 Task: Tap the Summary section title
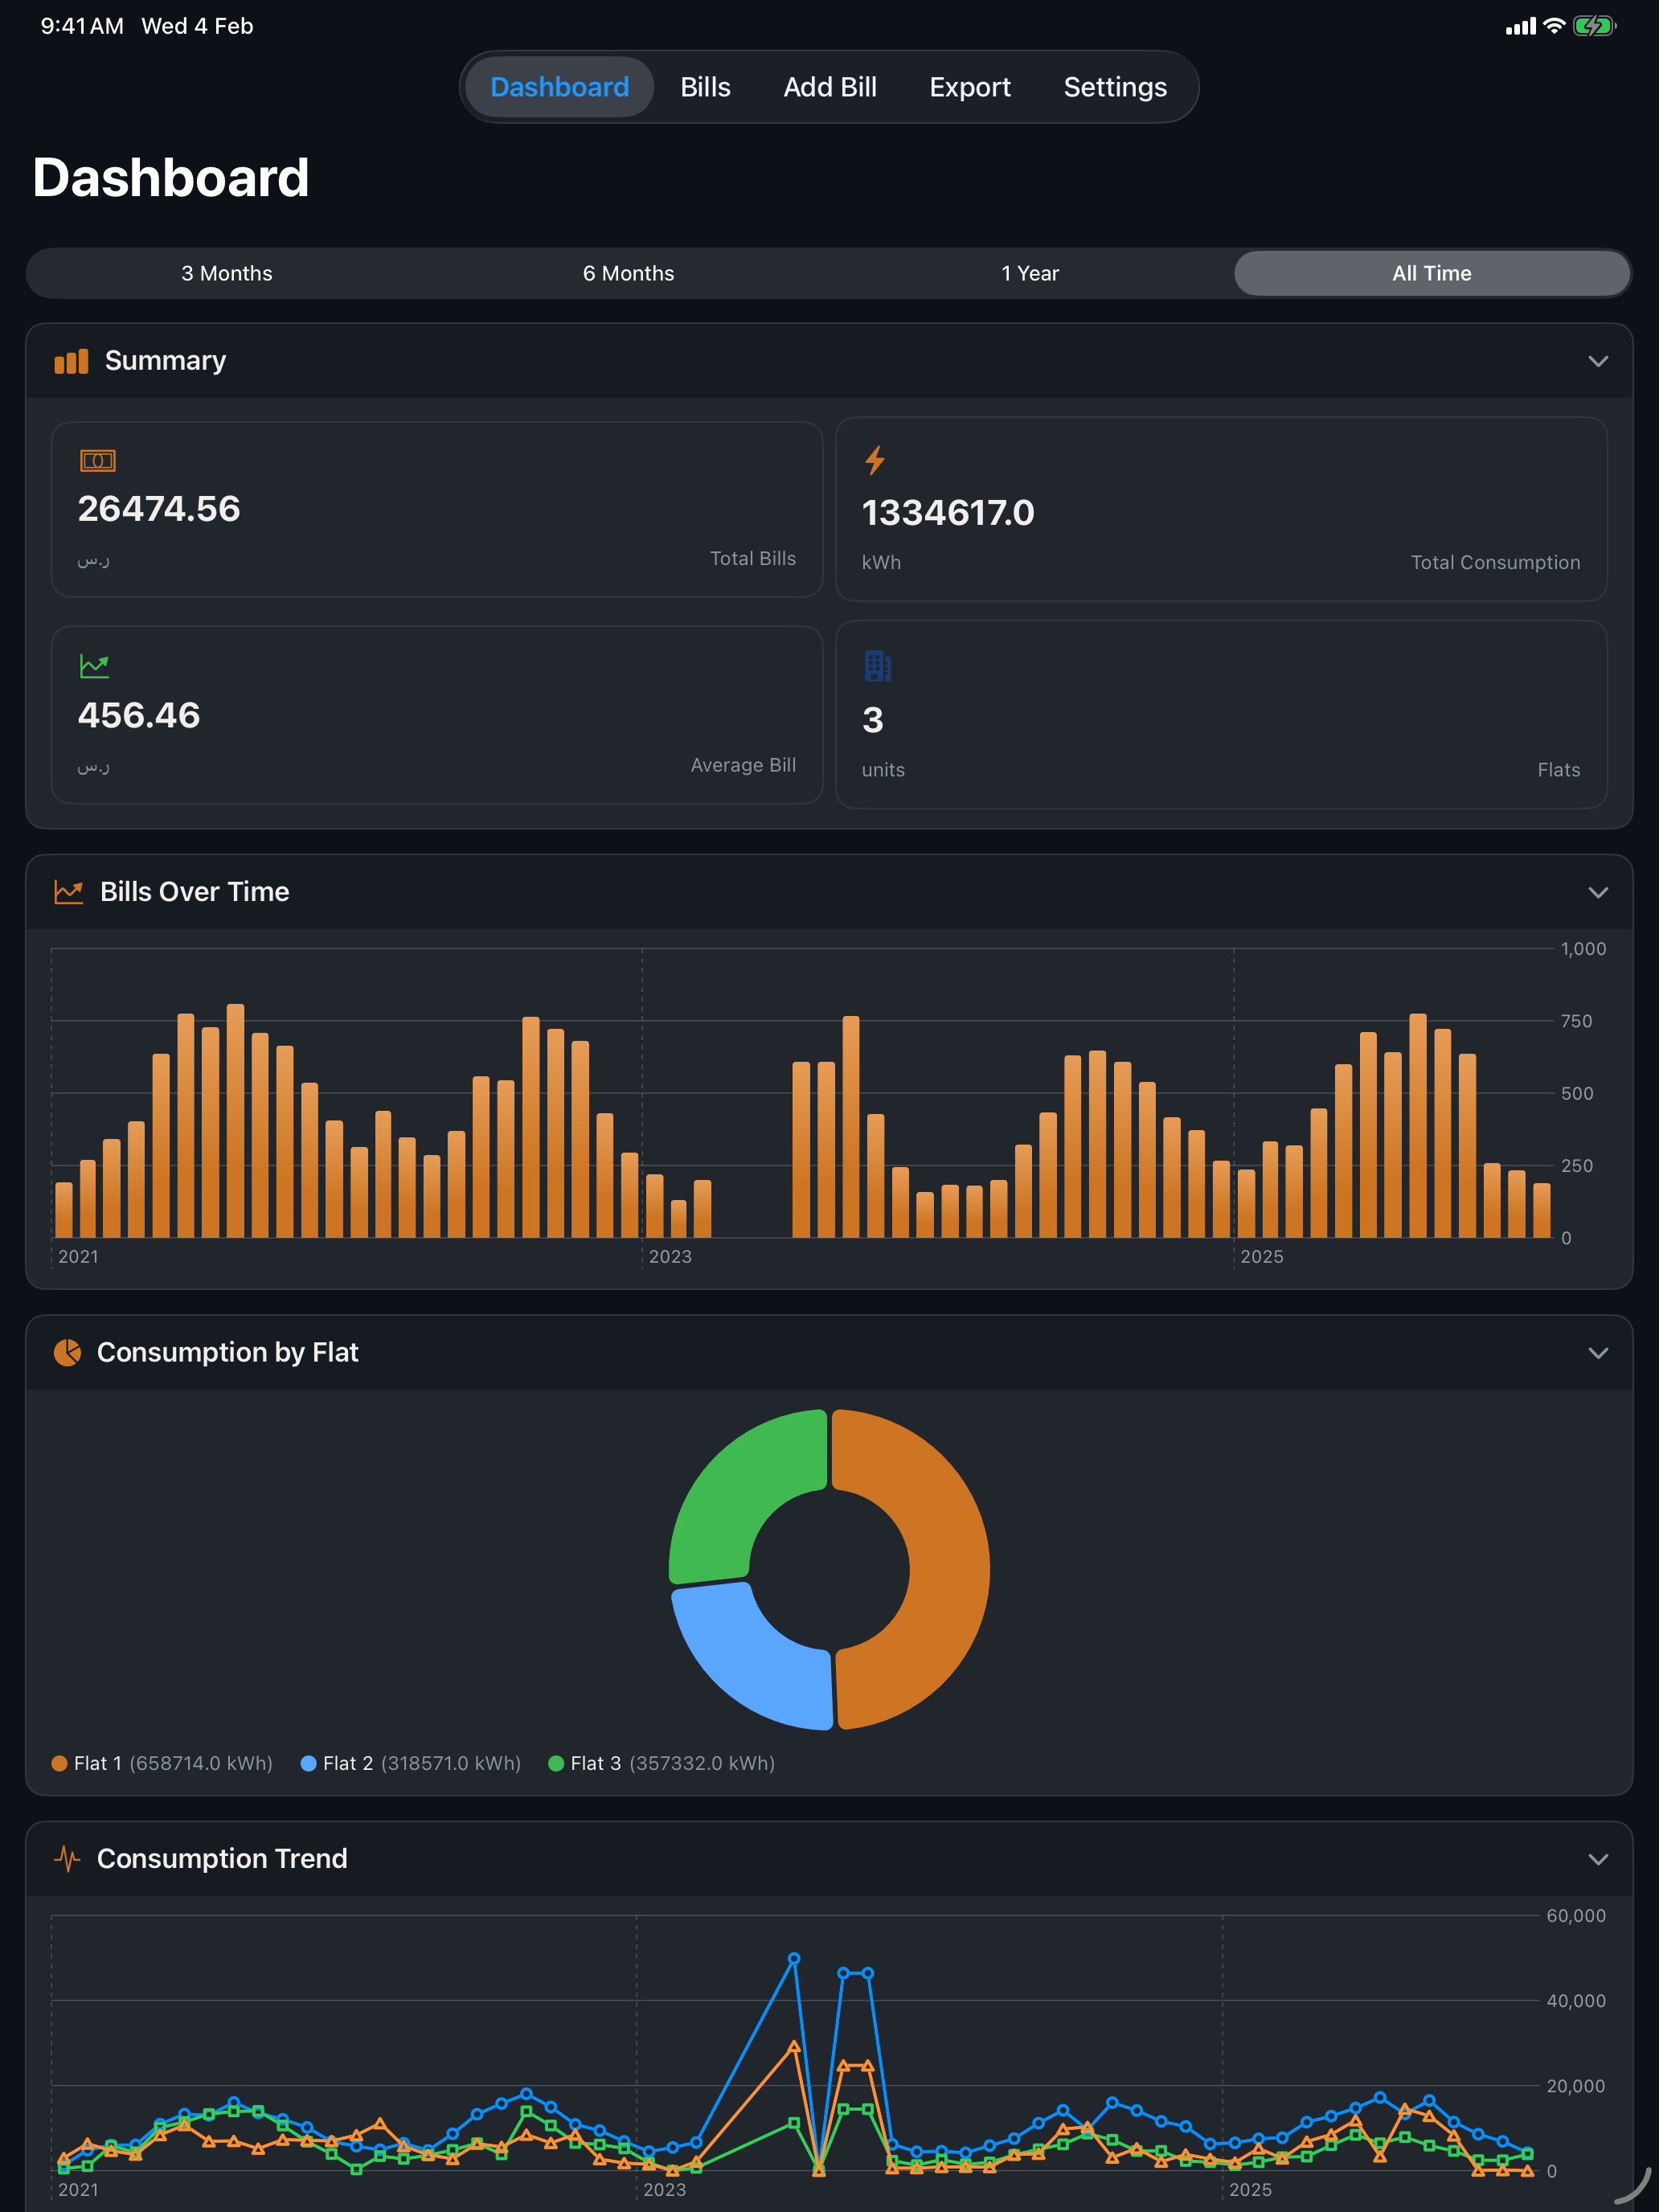tap(165, 361)
